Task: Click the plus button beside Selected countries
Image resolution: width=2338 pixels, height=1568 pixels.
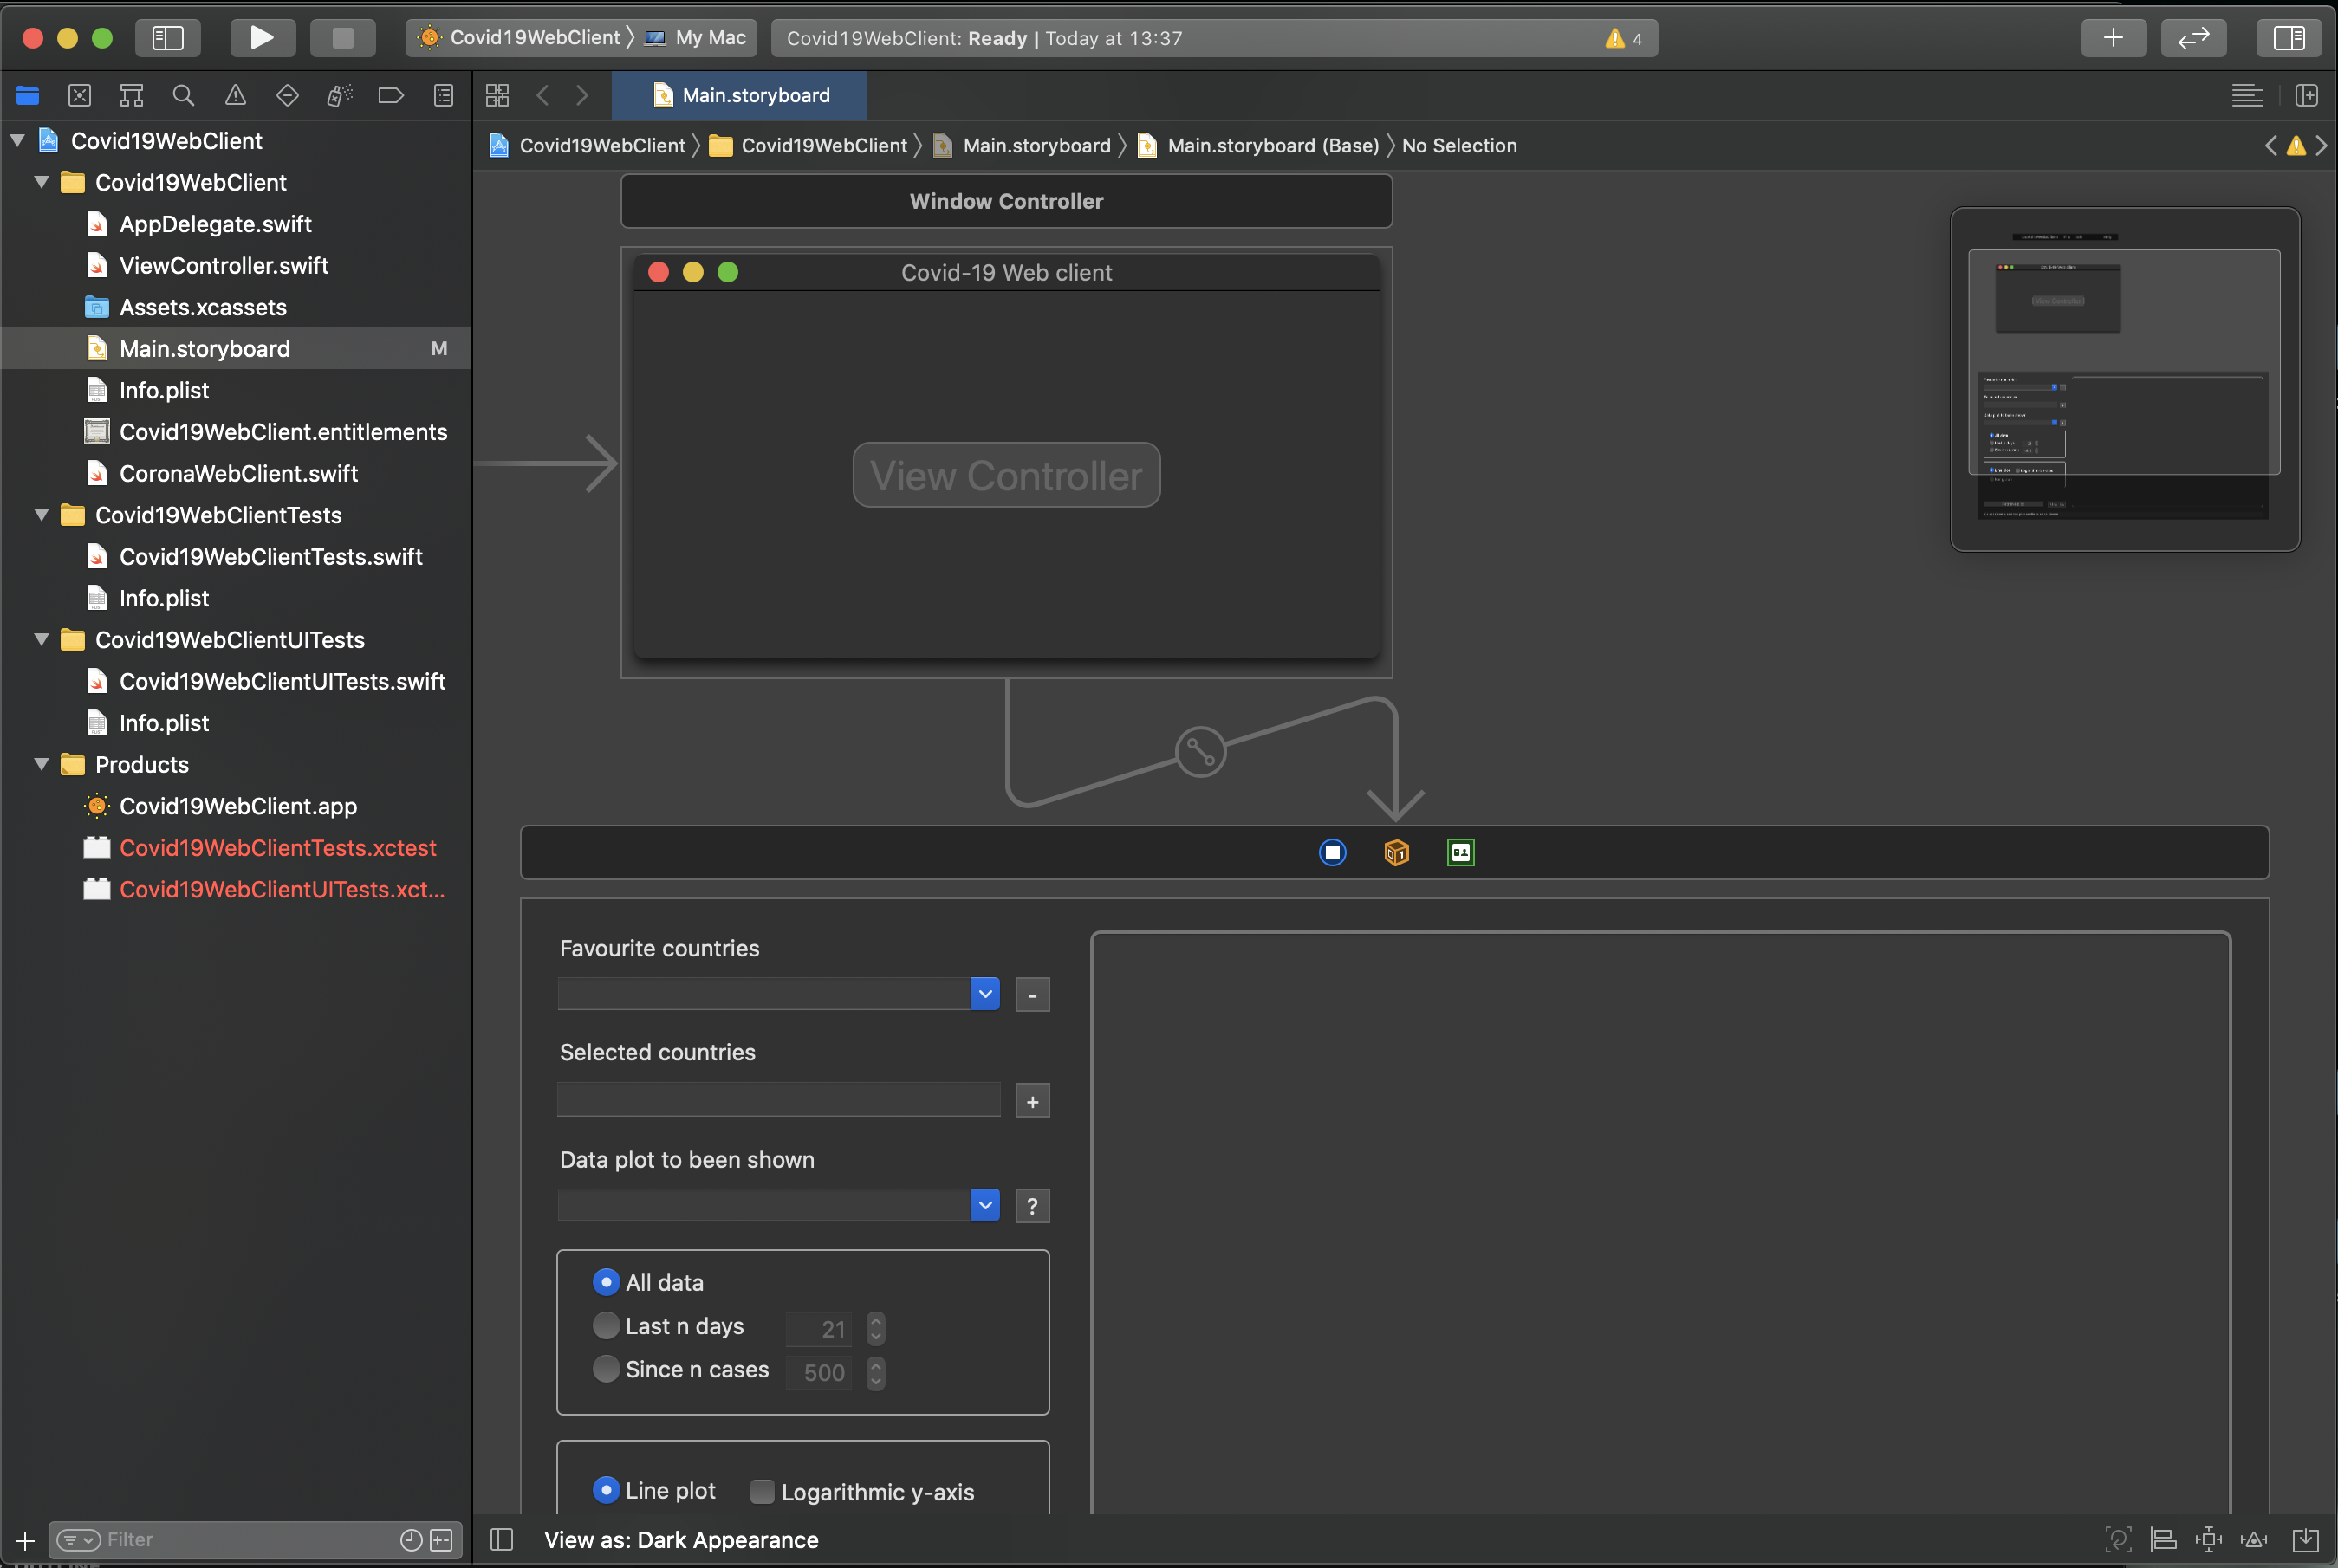Action: pos(1032,1100)
